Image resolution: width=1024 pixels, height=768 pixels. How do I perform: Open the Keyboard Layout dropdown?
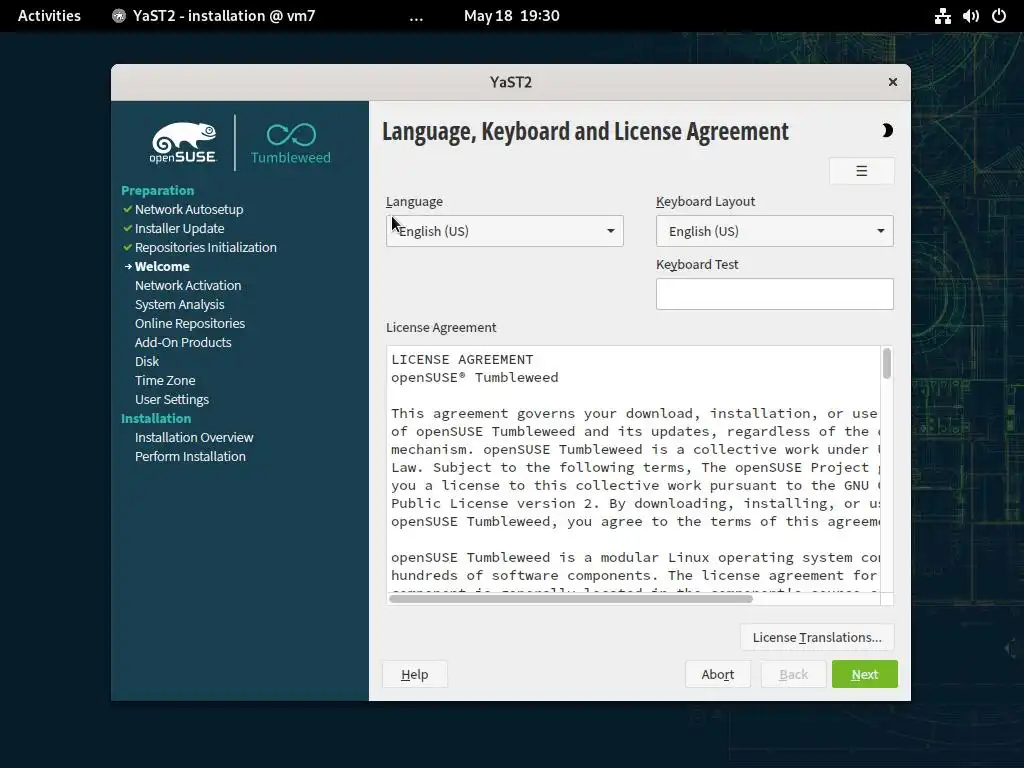point(775,231)
